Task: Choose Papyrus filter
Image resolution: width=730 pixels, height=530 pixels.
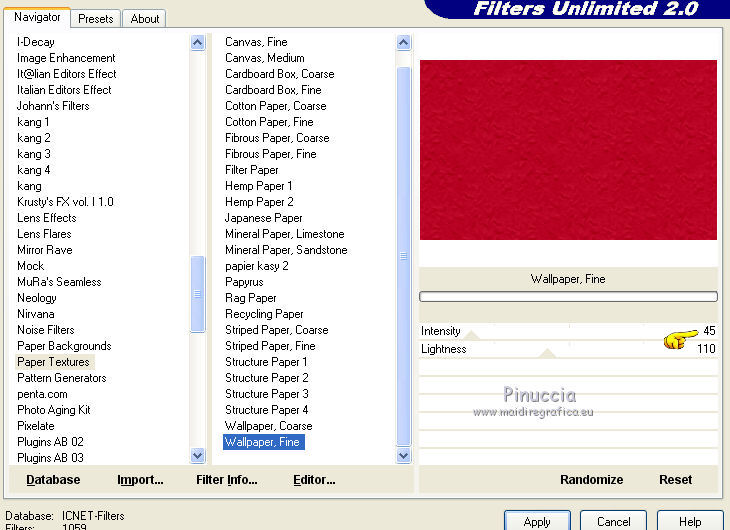Action: click(244, 282)
